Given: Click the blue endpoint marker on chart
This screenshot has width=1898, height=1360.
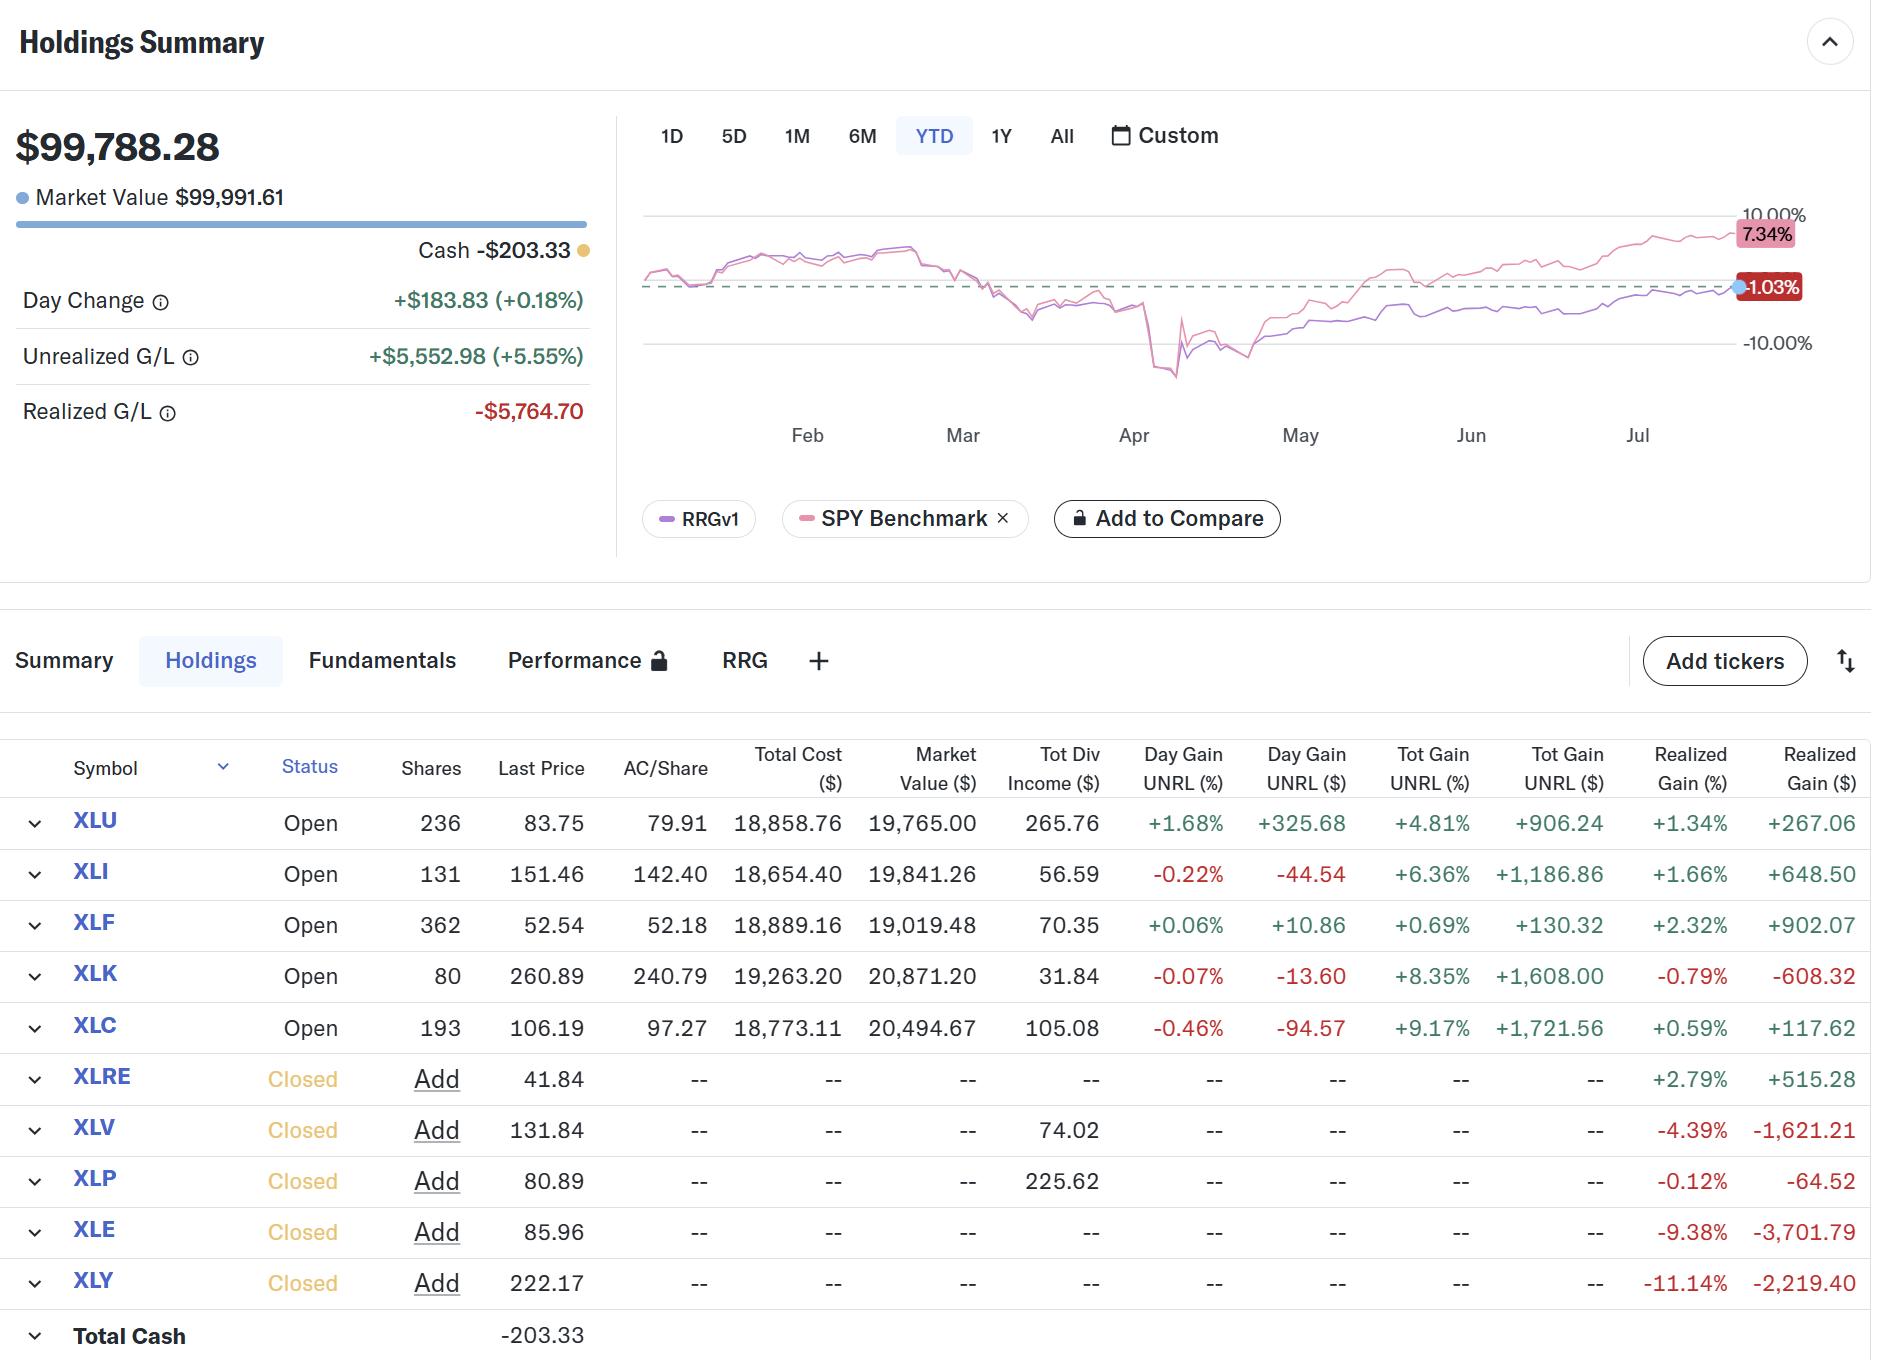Looking at the screenshot, I should pos(1739,288).
